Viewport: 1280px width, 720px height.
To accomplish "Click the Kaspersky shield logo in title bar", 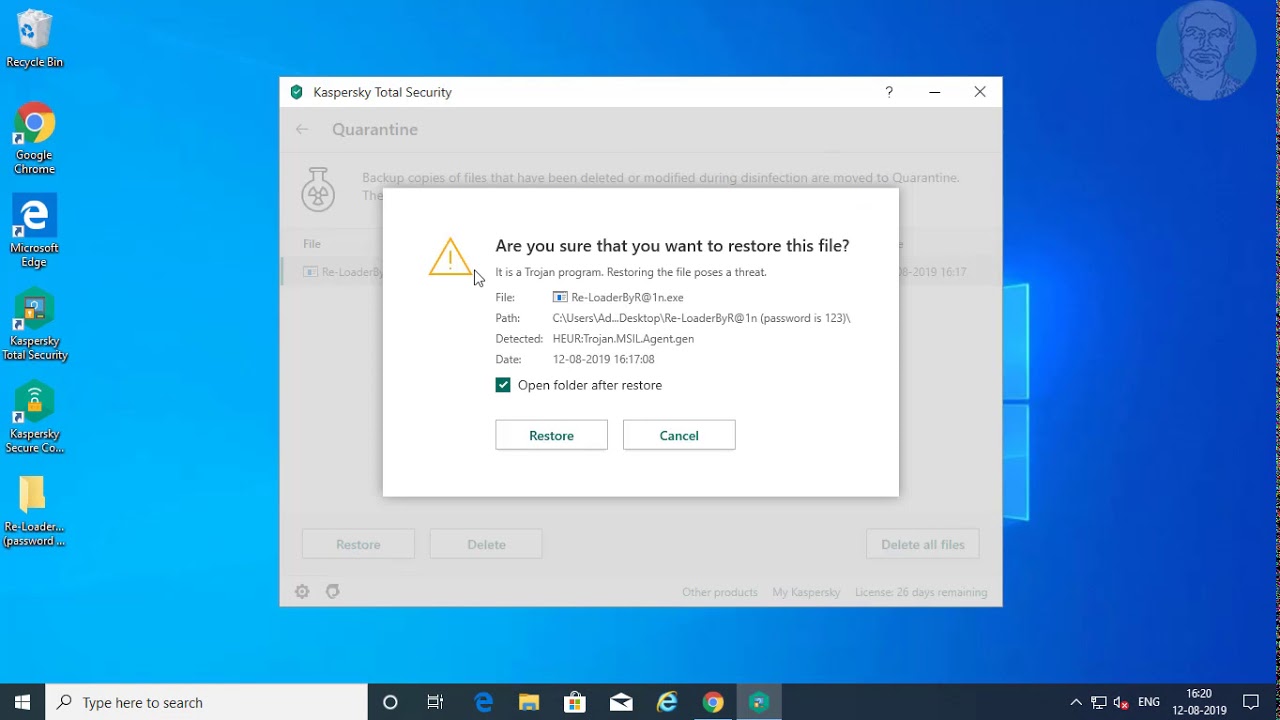I will point(296,92).
